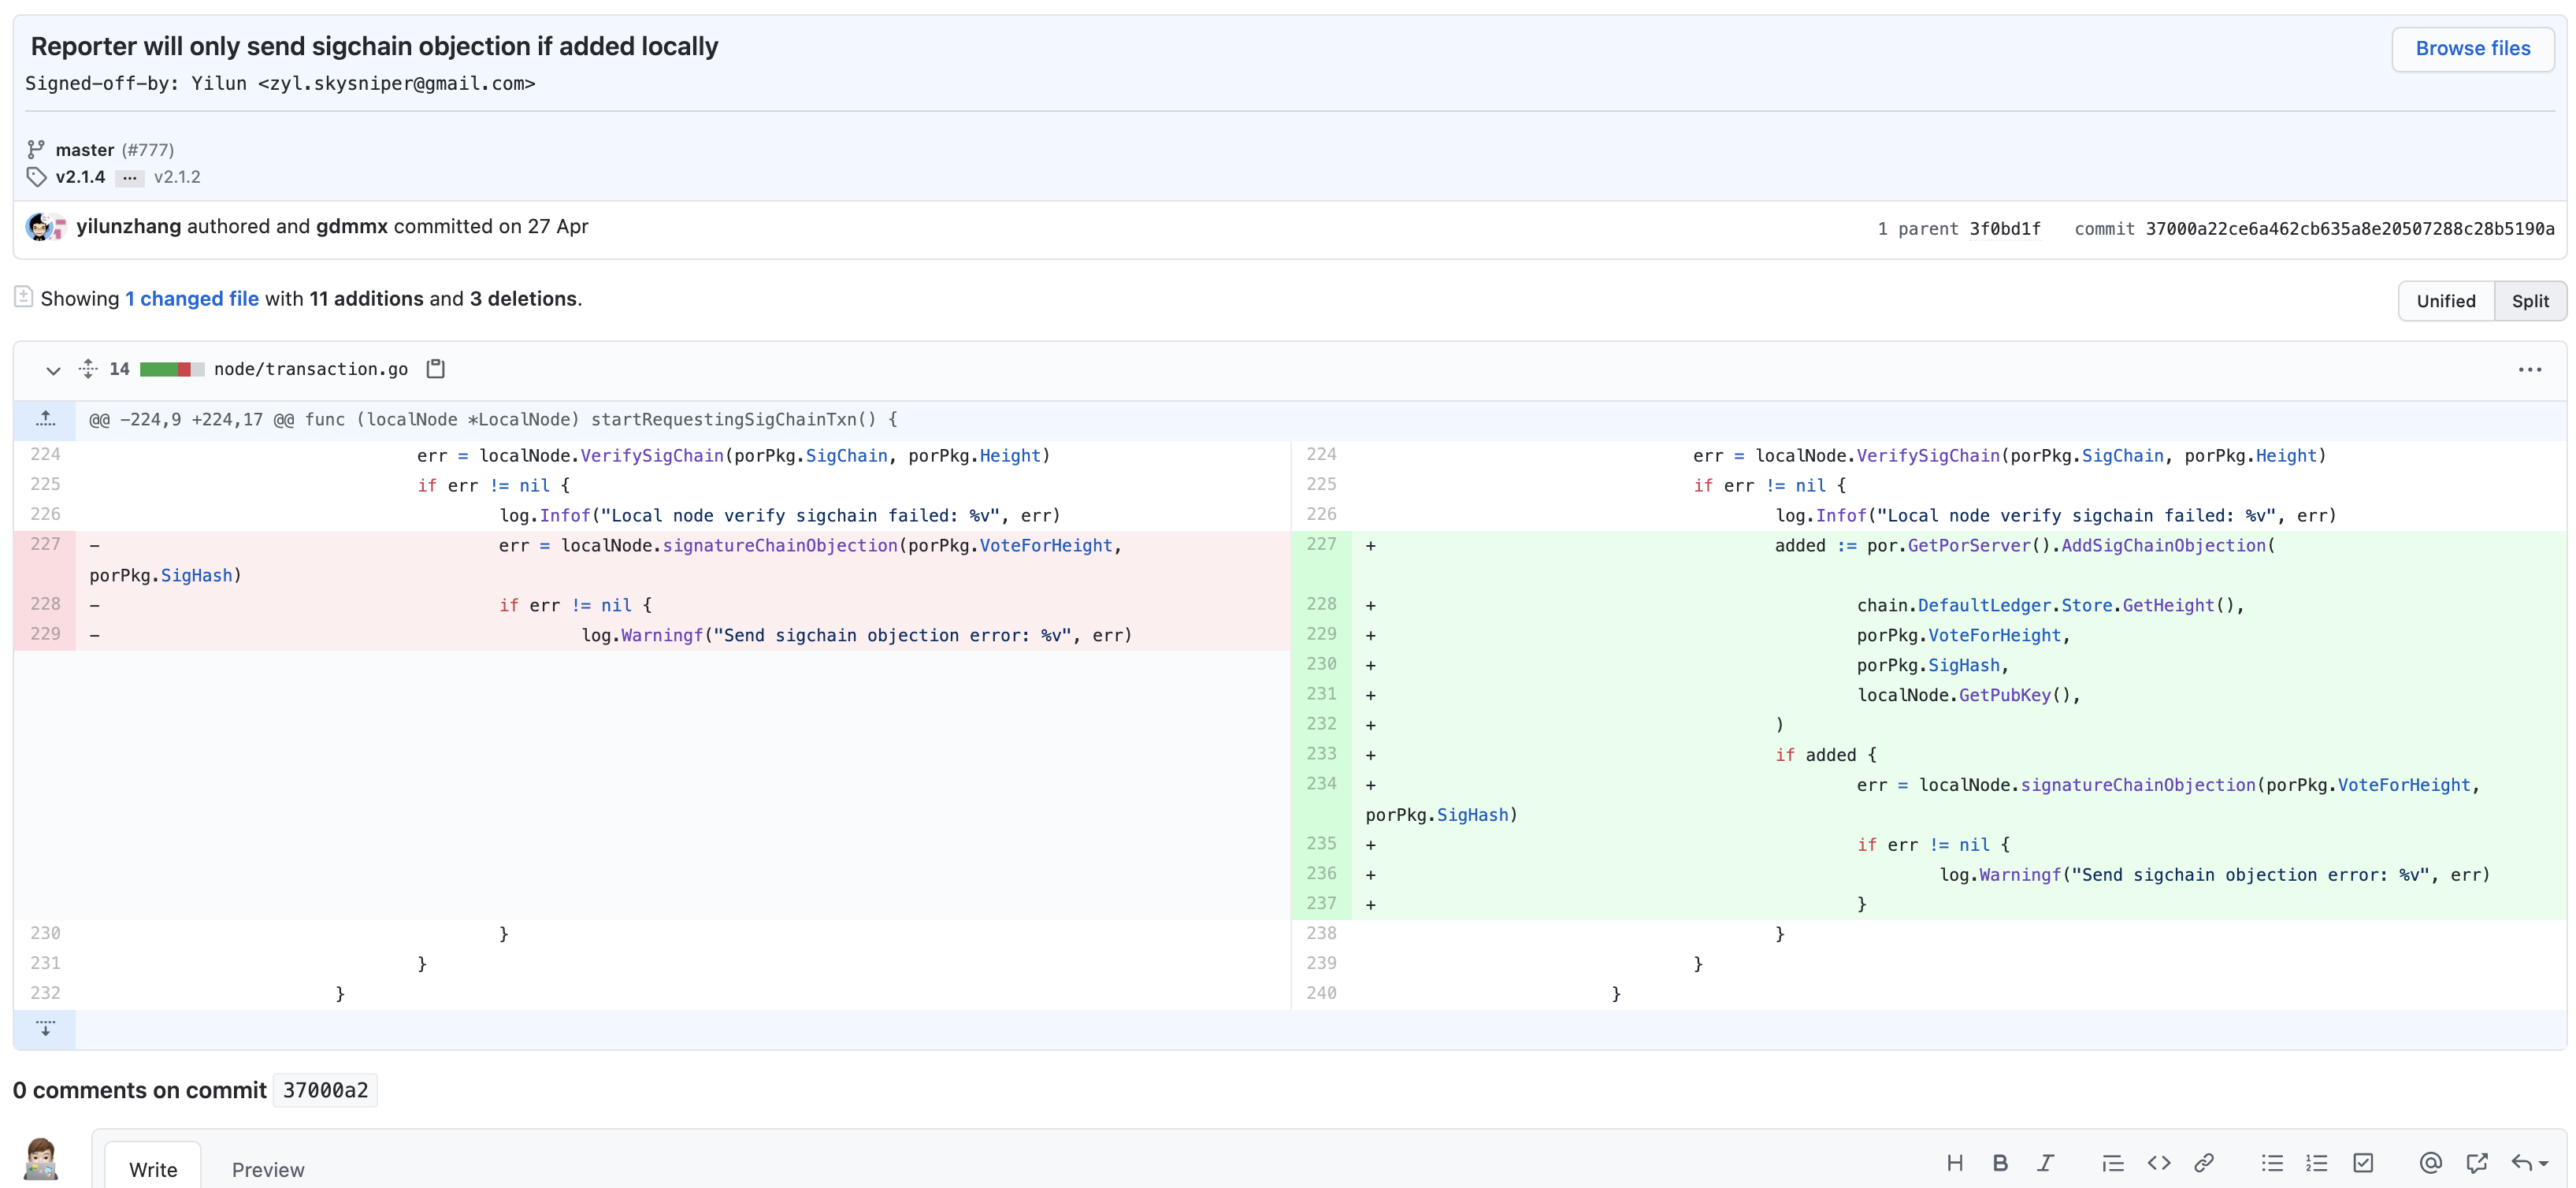Expand hidden tags ellipsis between versions
Image resolution: width=2576 pixels, height=1188 pixels.
(129, 178)
